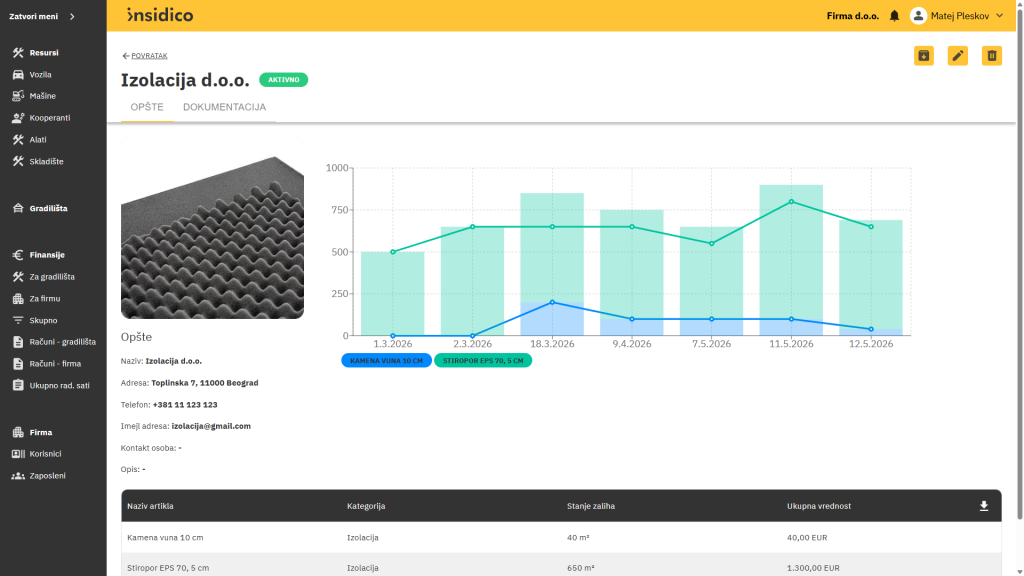Open the Resursi sidebar section
This screenshot has height=576, width=1024.
pyautogui.click(x=44, y=53)
